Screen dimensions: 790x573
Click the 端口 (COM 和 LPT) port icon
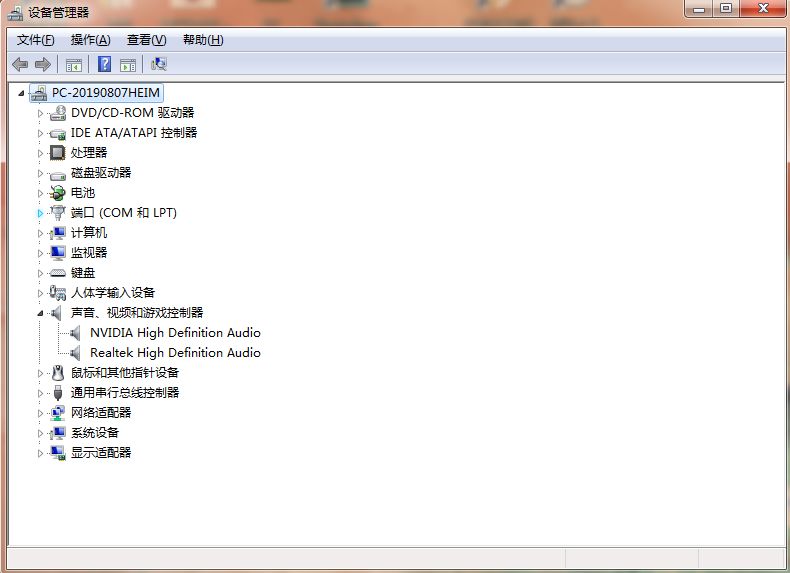[58, 213]
